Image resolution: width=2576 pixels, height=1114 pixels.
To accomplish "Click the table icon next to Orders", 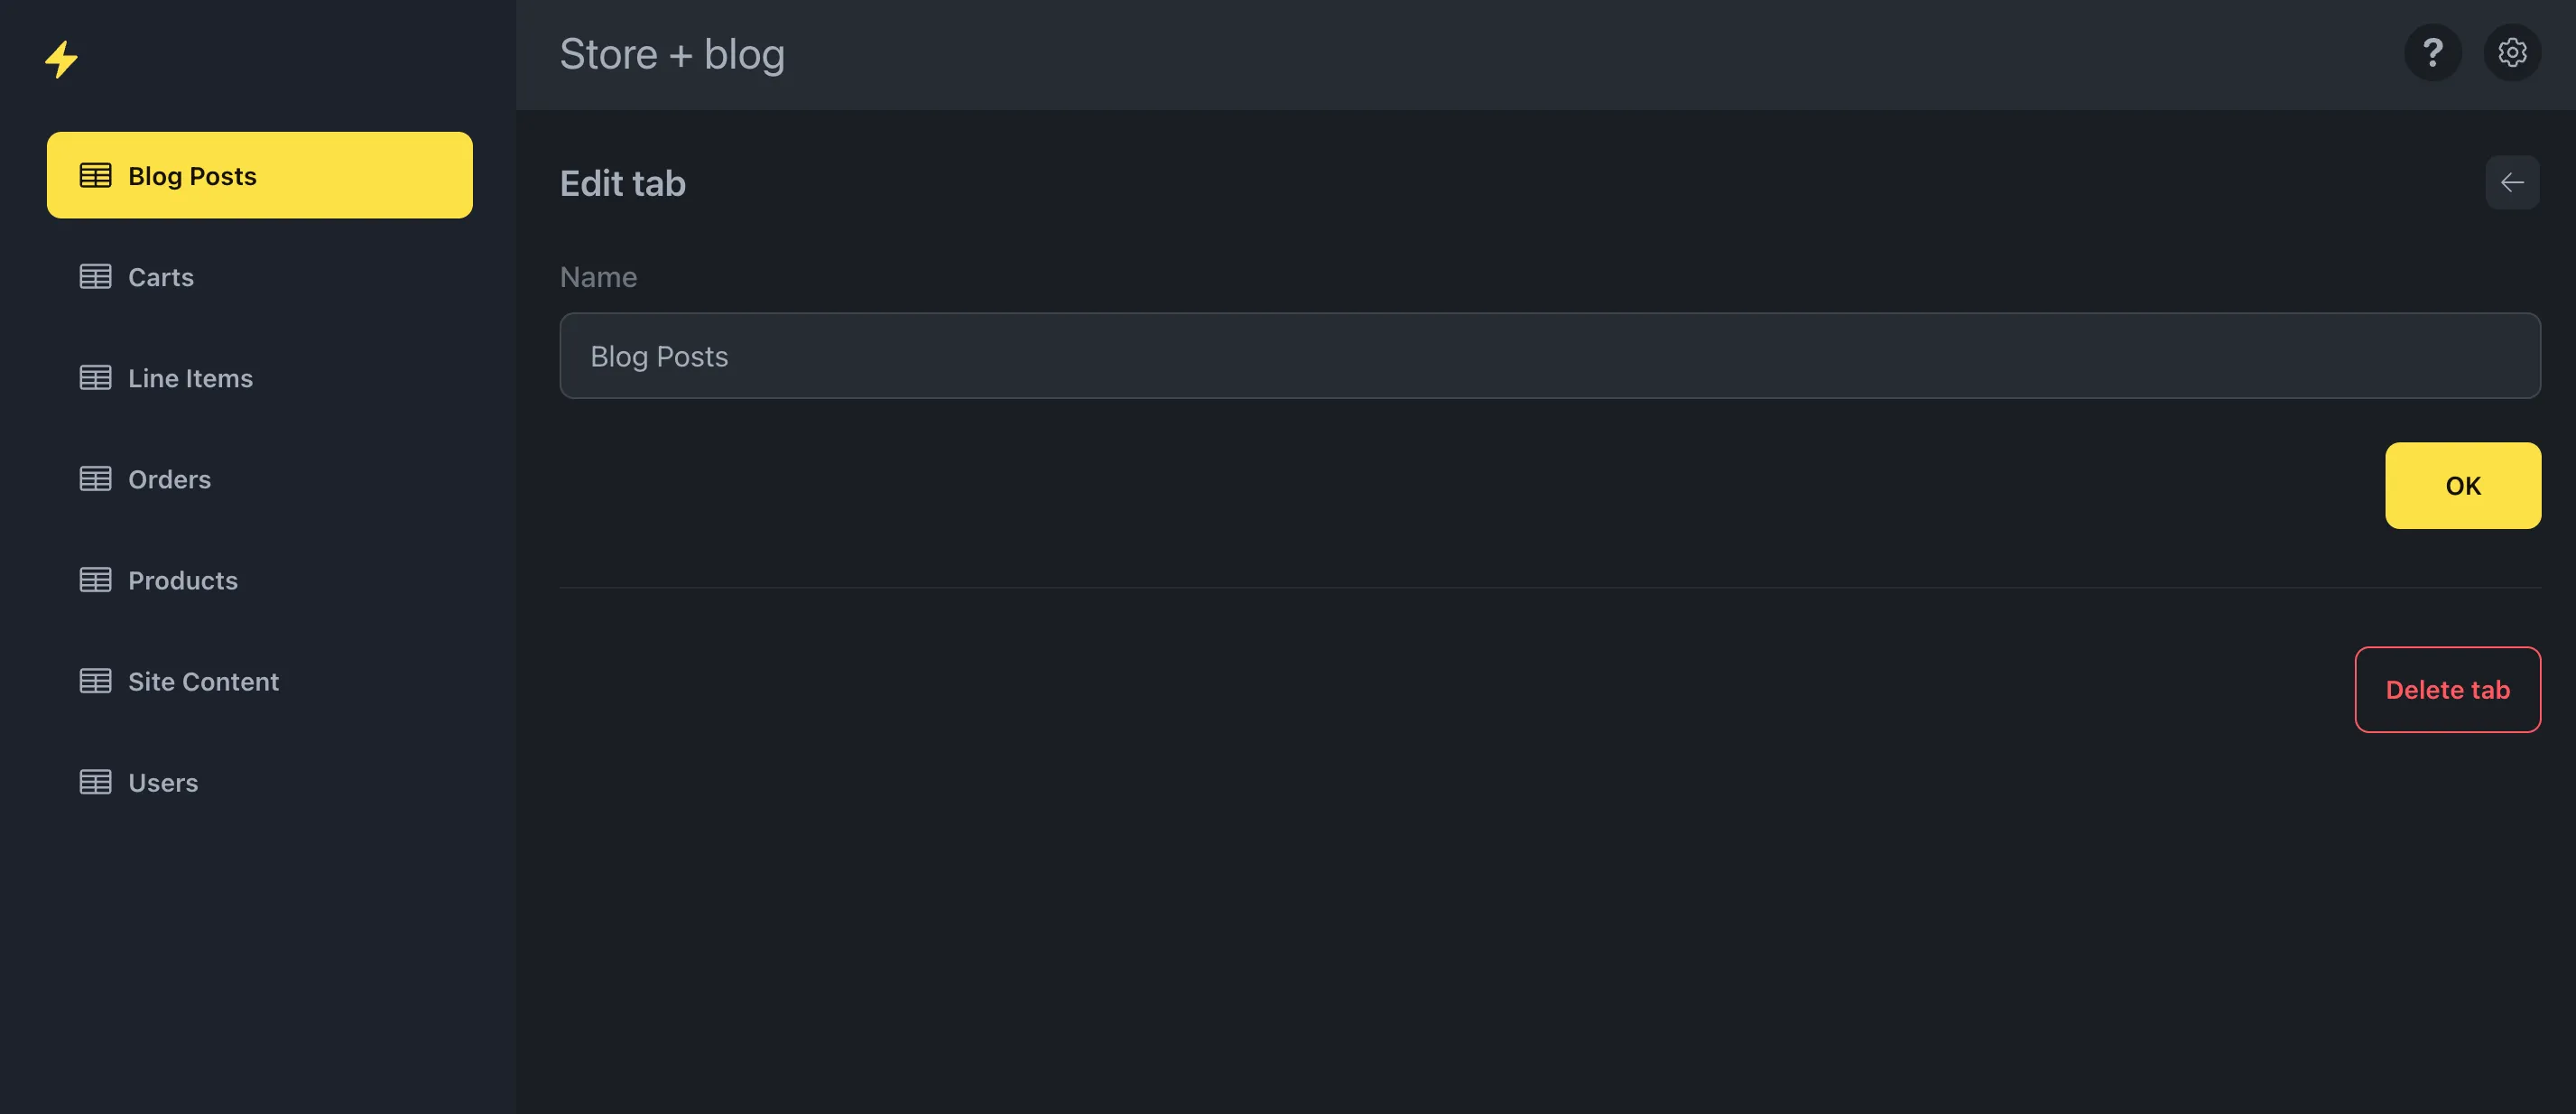I will (94, 478).
